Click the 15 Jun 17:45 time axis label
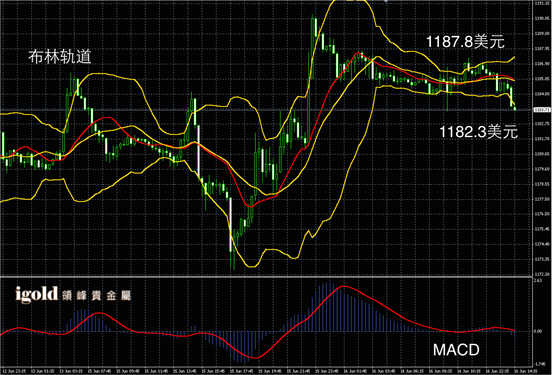 pos(242,371)
